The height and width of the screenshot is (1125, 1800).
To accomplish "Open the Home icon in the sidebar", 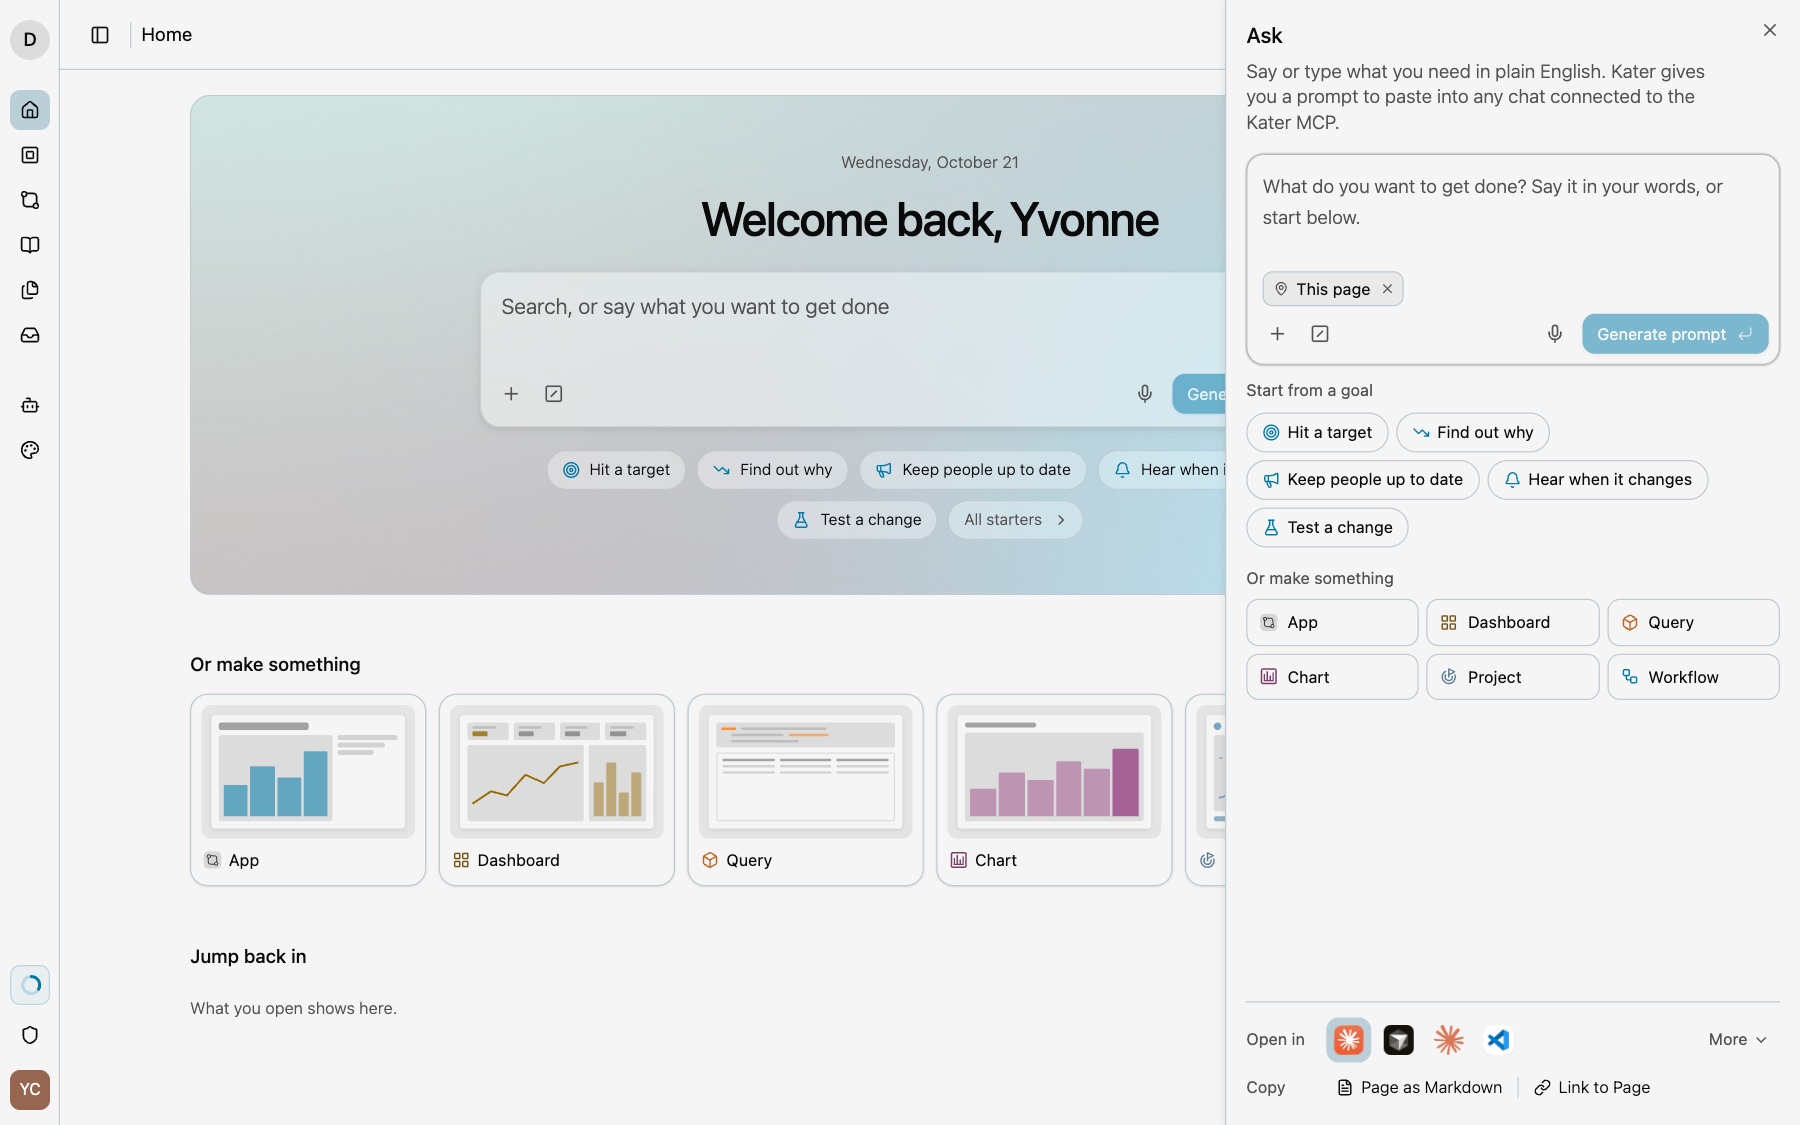I will [30, 110].
